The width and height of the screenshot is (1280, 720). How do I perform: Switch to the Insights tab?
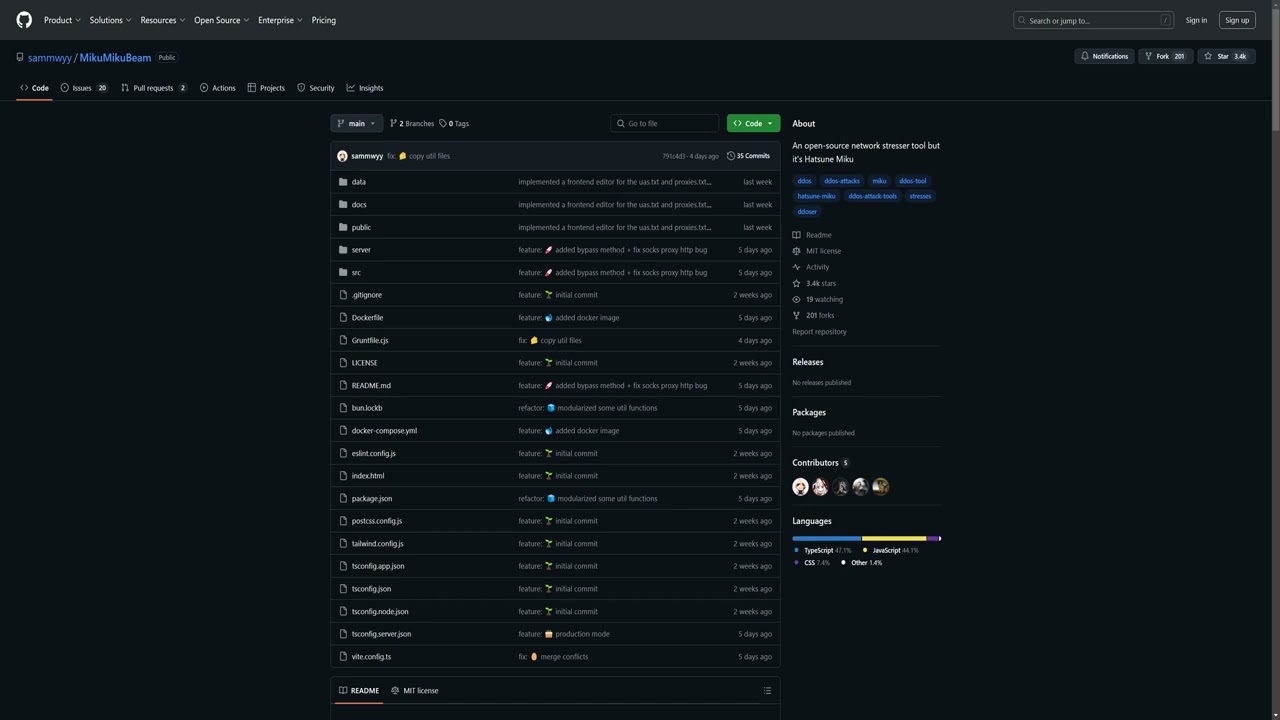pos(365,88)
